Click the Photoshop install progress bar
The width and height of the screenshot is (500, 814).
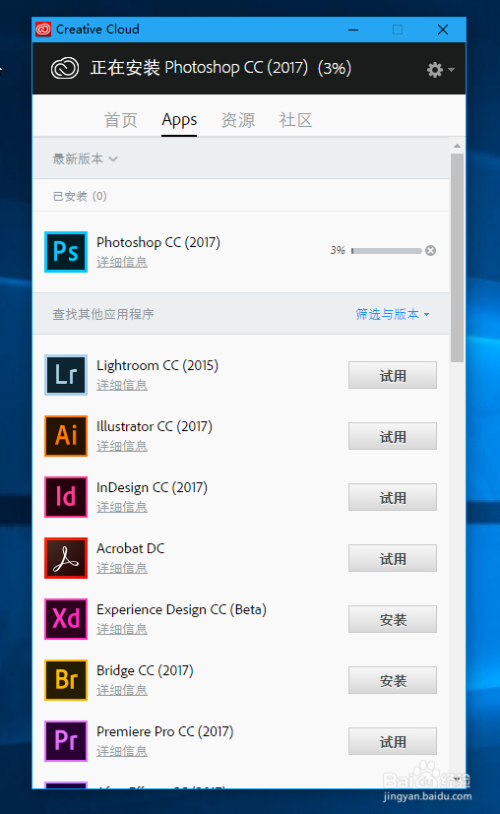pyautogui.click(x=386, y=251)
